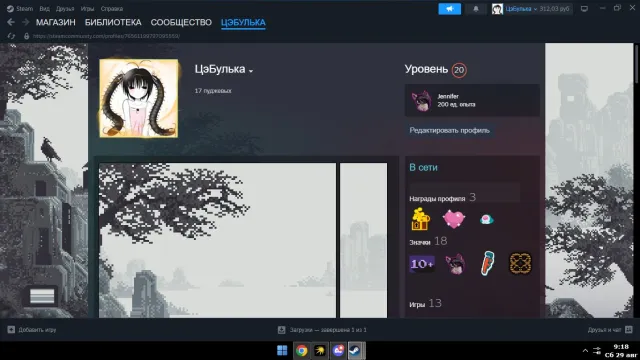Viewport: 640px width, 360px height.
Task: Click the carrot badge icon
Action: [487, 263]
